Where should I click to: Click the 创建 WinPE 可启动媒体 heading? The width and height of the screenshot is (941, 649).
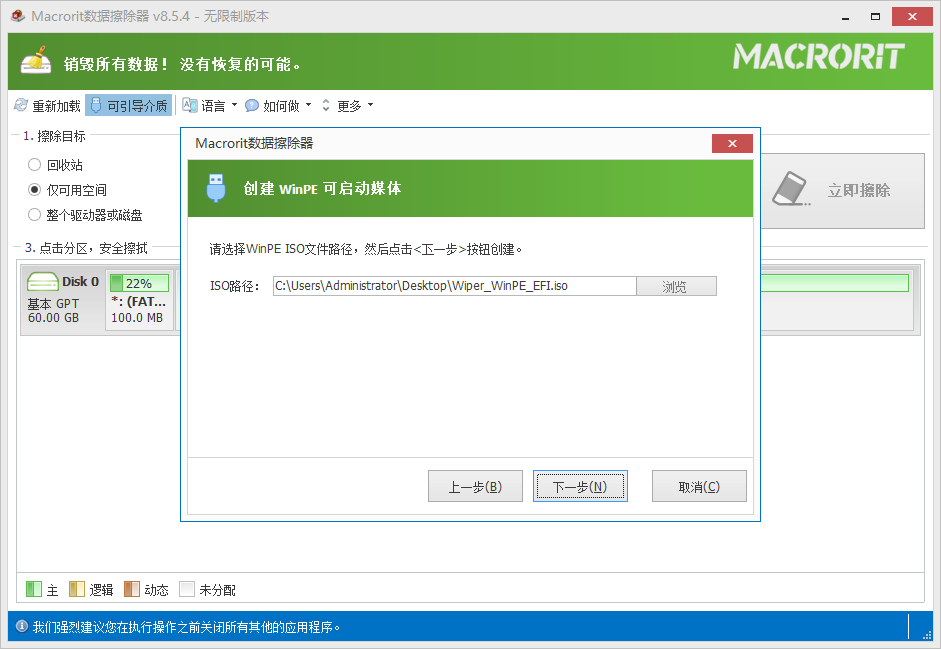[x=322, y=189]
